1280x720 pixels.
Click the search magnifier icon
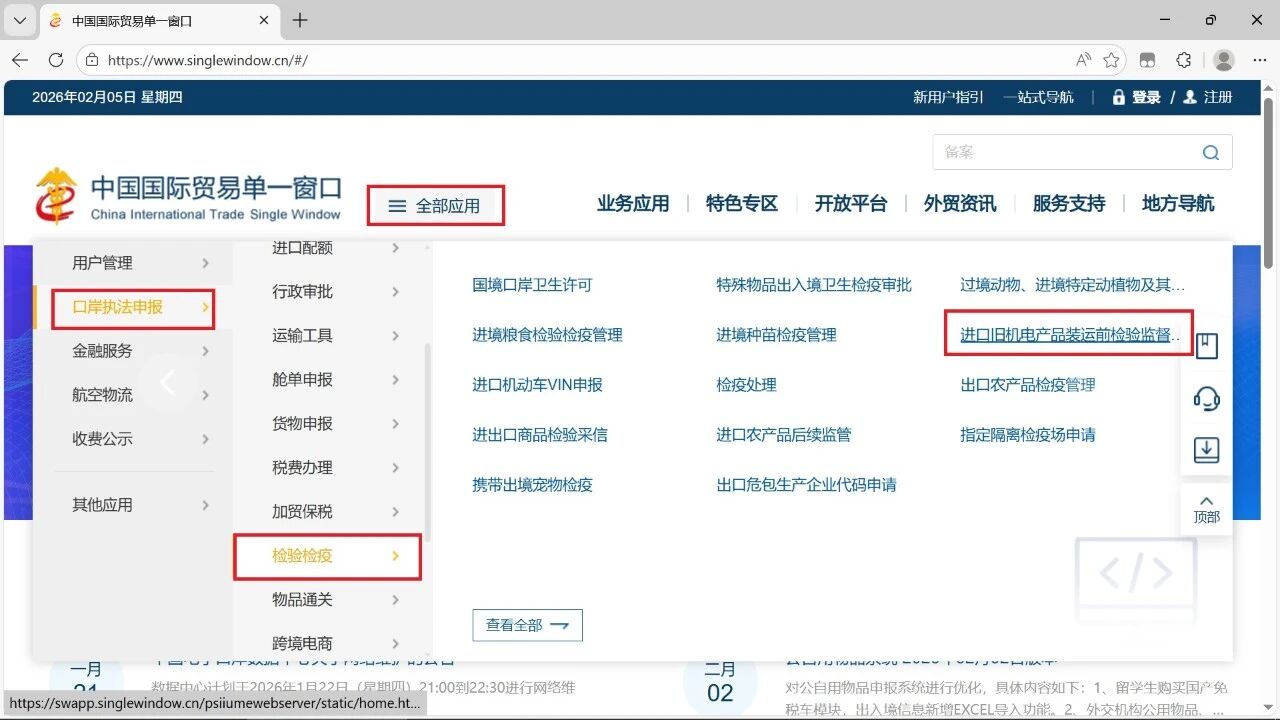pos(1211,153)
